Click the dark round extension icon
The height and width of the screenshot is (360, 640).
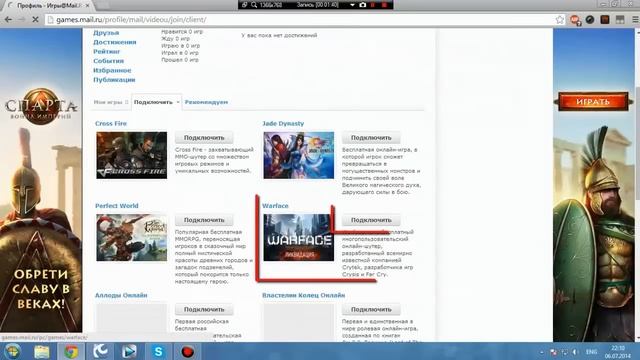tap(590, 20)
